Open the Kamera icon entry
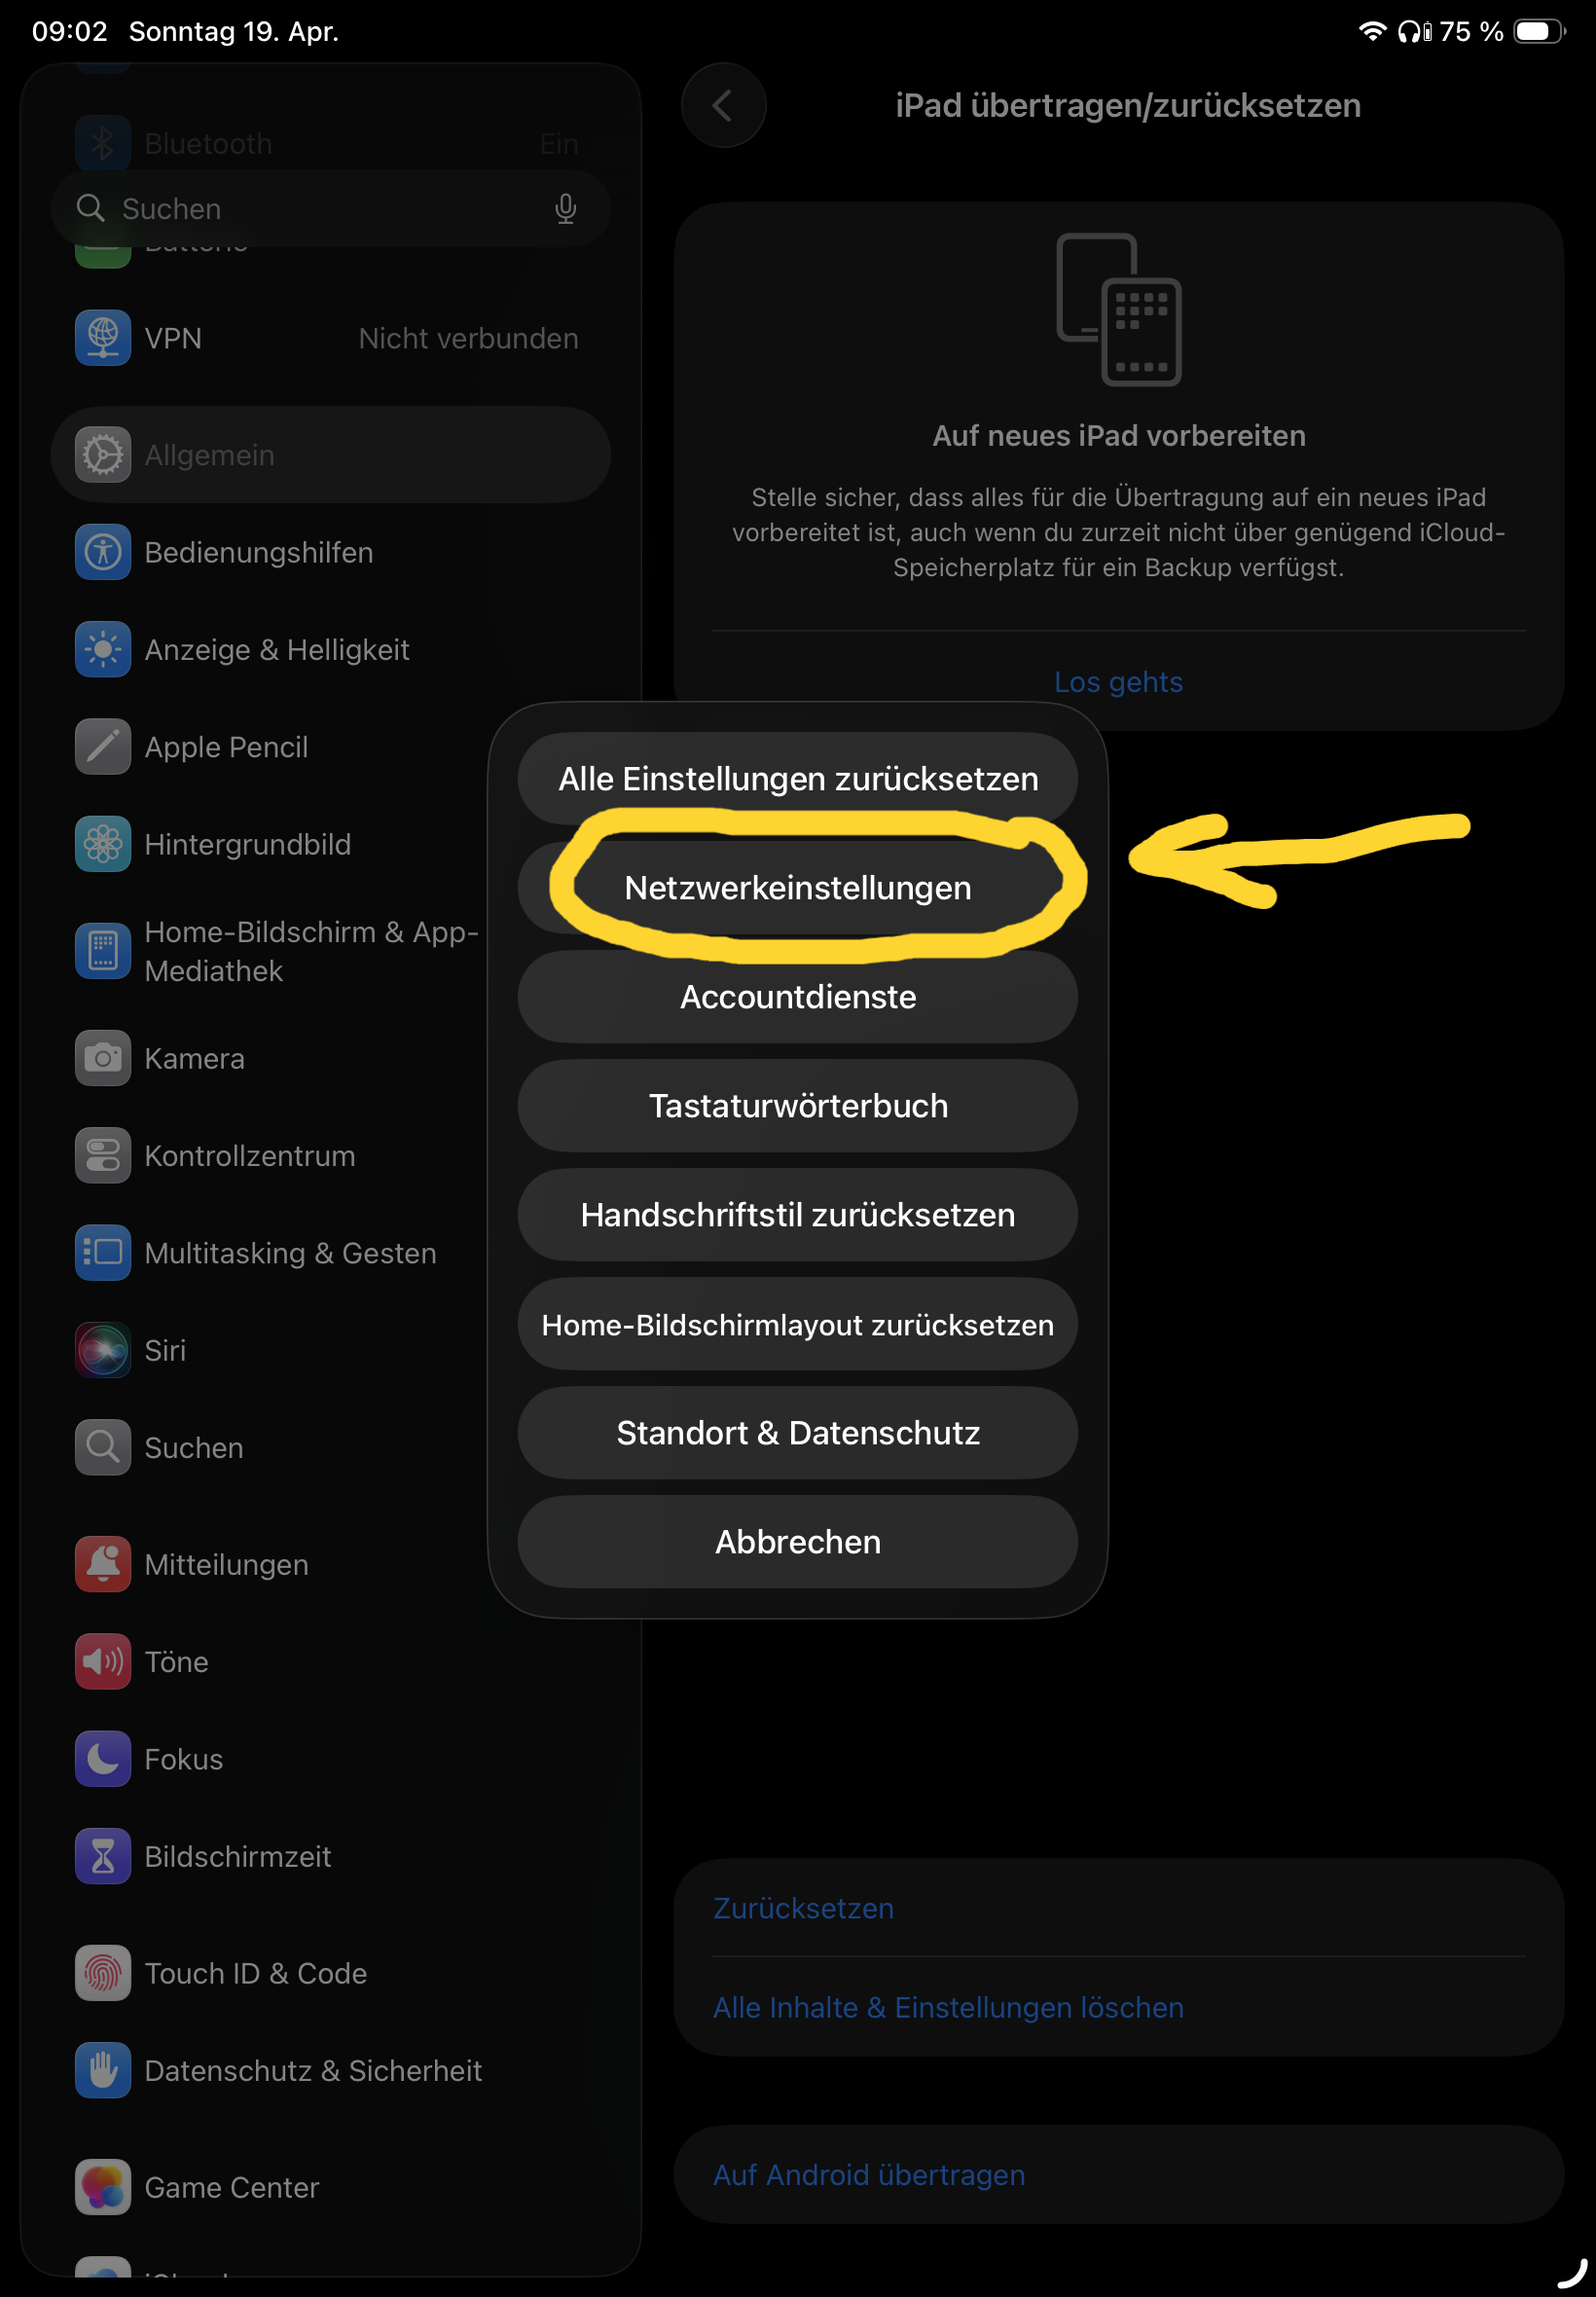This screenshot has height=2297, width=1596. 103,1058
